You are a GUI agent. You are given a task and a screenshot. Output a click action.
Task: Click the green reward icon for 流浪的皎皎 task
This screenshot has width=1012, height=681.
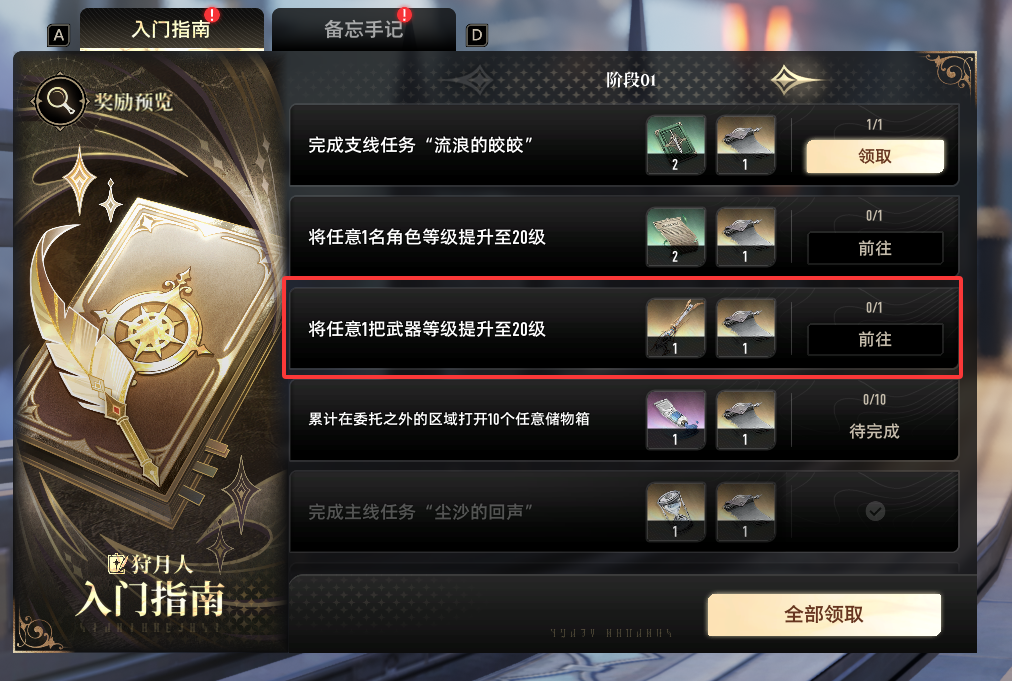tap(676, 145)
